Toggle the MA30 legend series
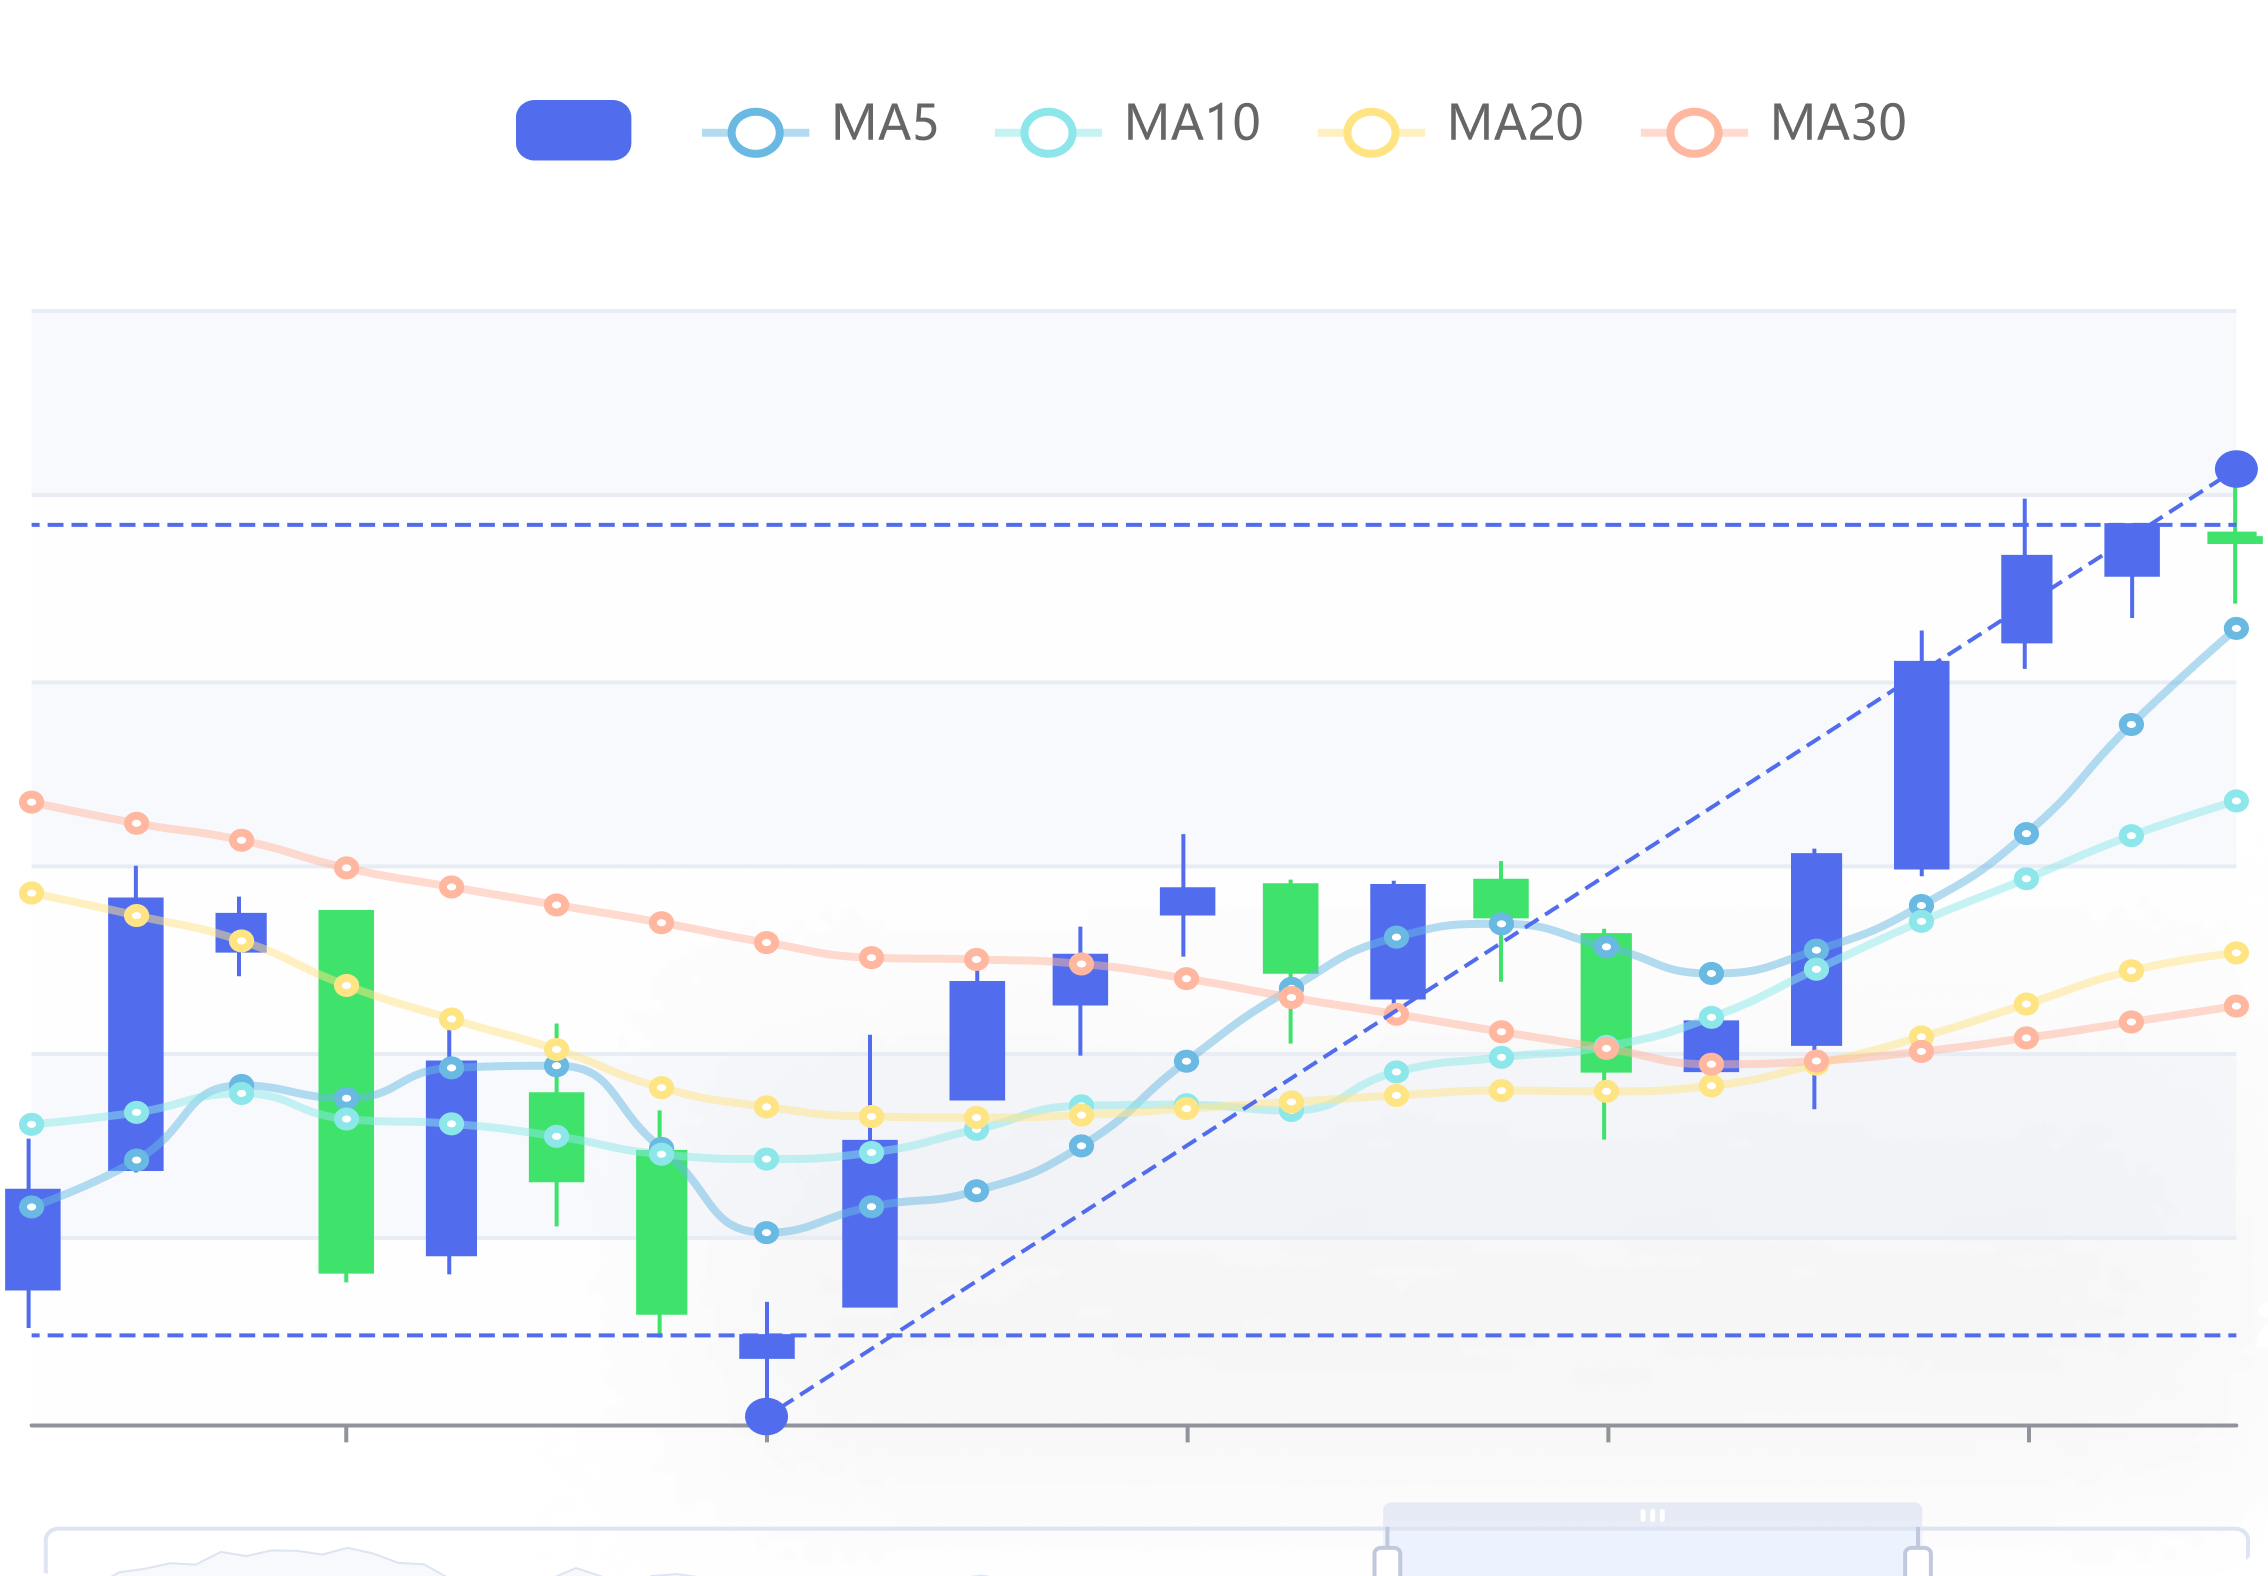This screenshot has height=1576, width=2268. pos(1774,129)
